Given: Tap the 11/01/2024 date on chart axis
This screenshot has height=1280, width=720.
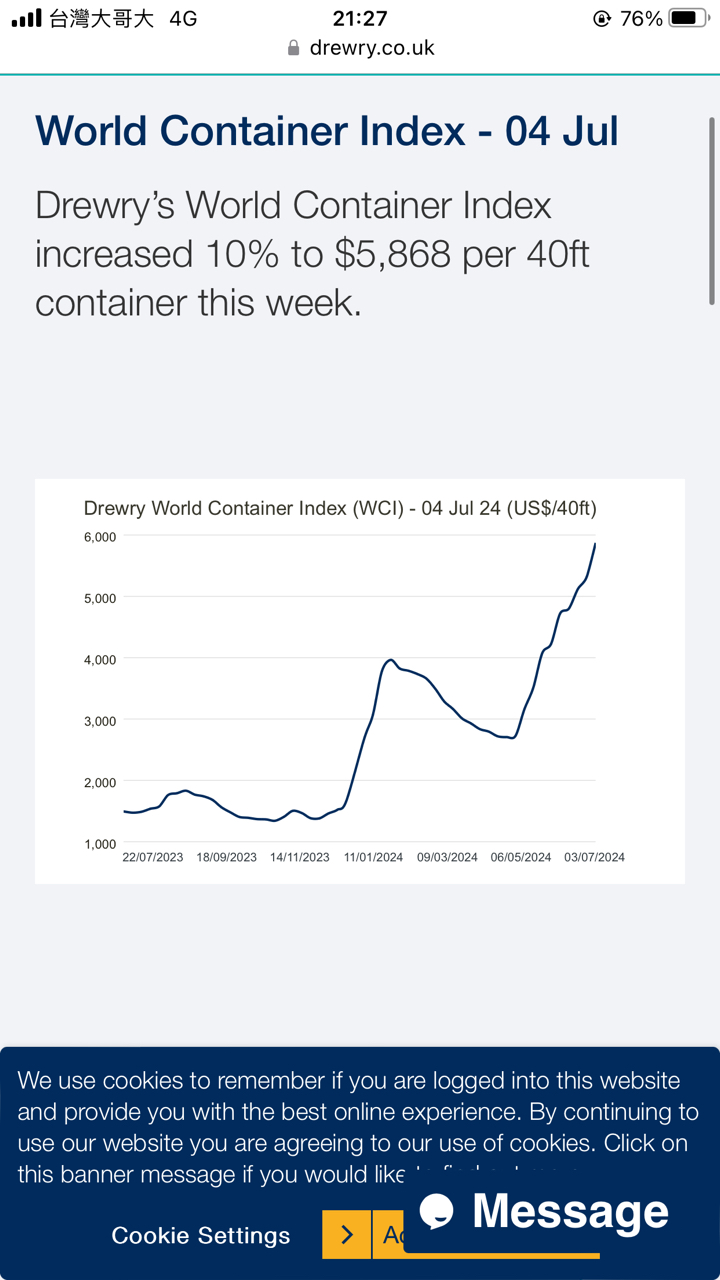Looking at the screenshot, I should (374, 857).
